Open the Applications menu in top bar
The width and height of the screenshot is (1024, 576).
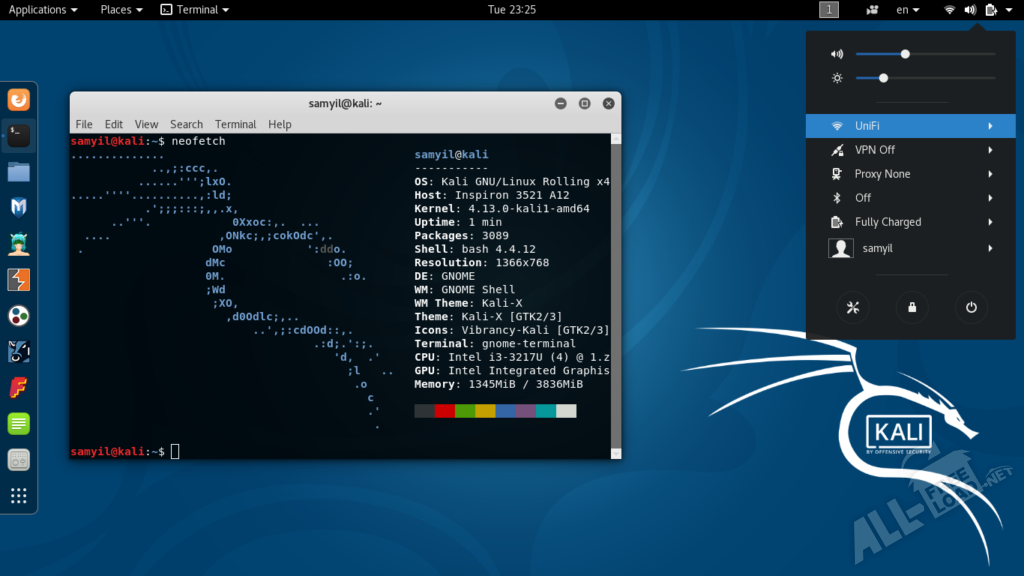[x=43, y=10]
